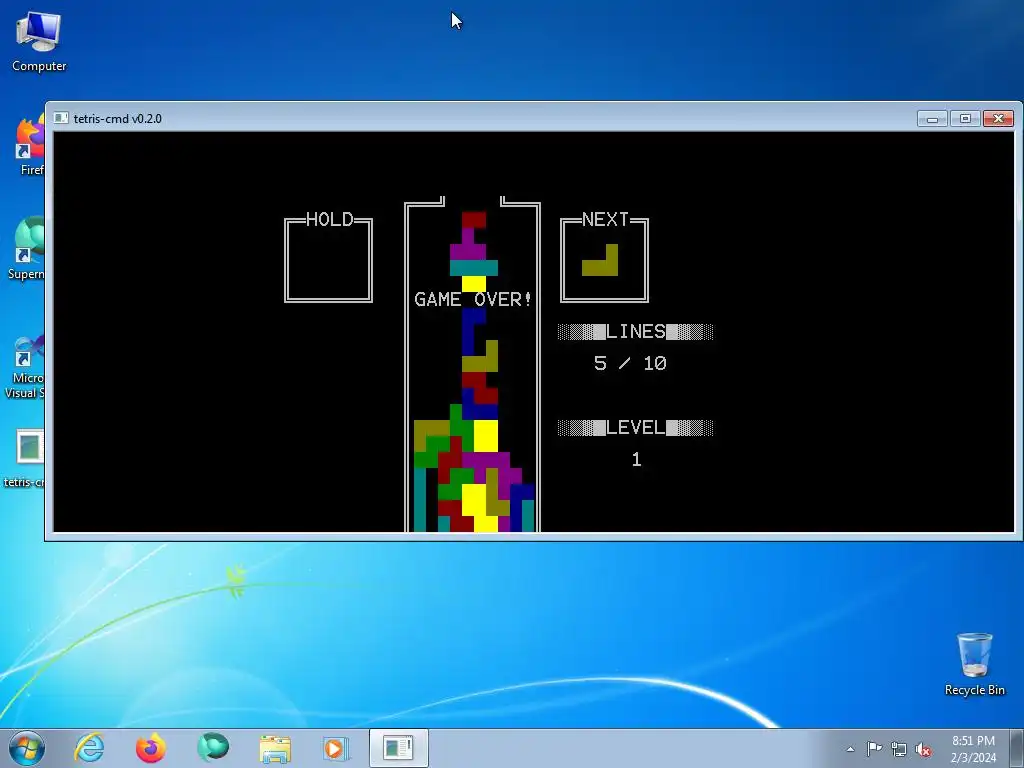Open the clock showing 8:51 PM

click(x=974, y=749)
